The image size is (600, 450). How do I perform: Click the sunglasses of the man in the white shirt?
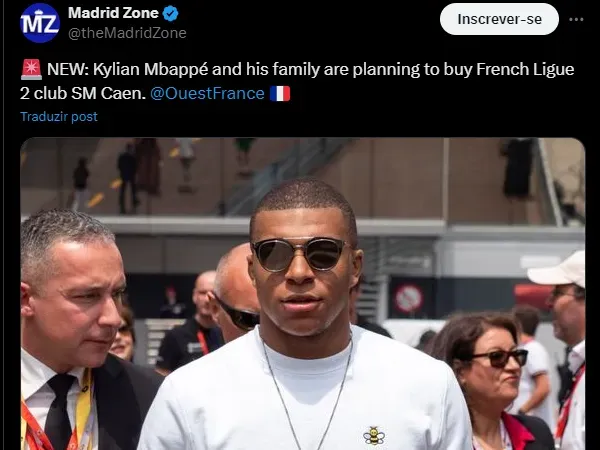pos(300,253)
